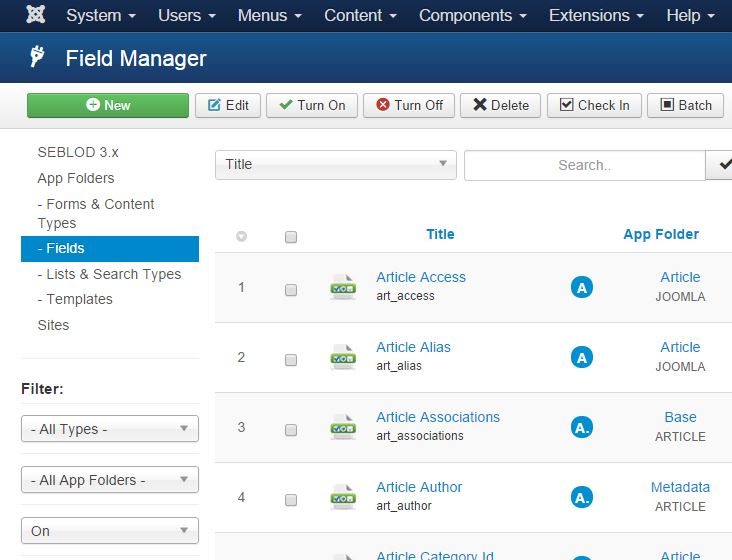732x560 pixels.
Task: Click in the Search input field
Action: pyautogui.click(x=584, y=165)
